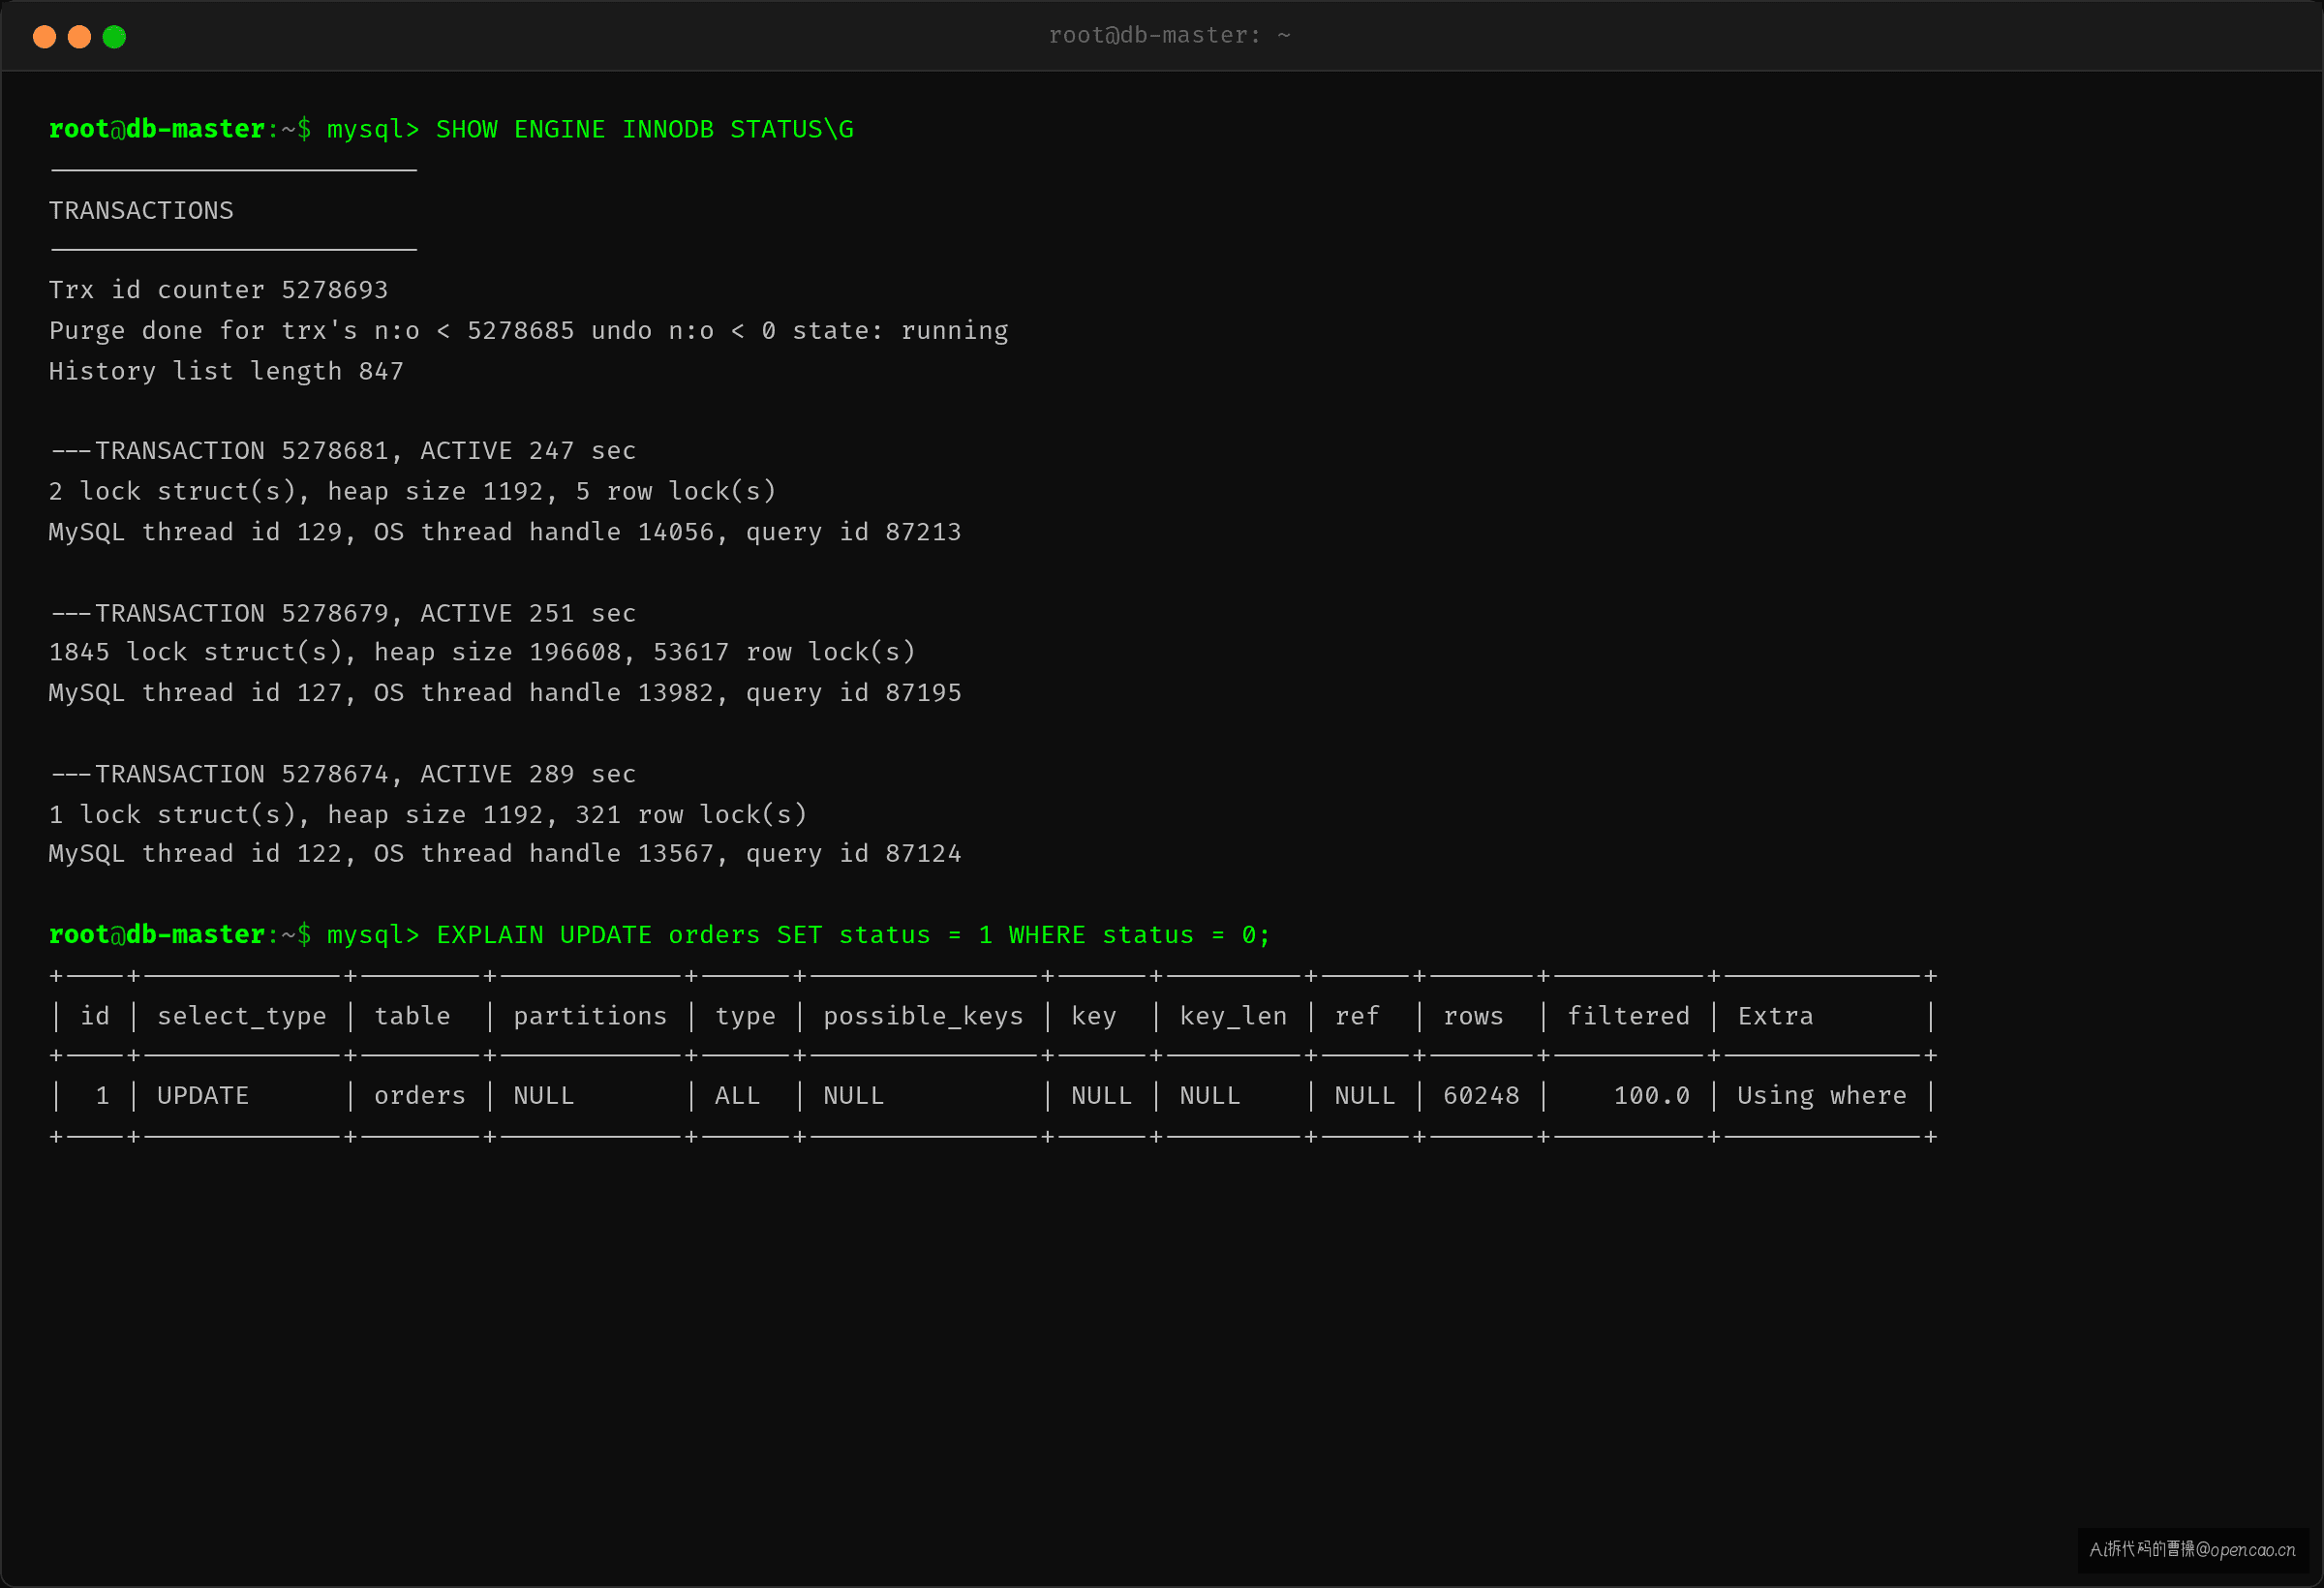Click the window title root@db-master: ~

[1169, 36]
